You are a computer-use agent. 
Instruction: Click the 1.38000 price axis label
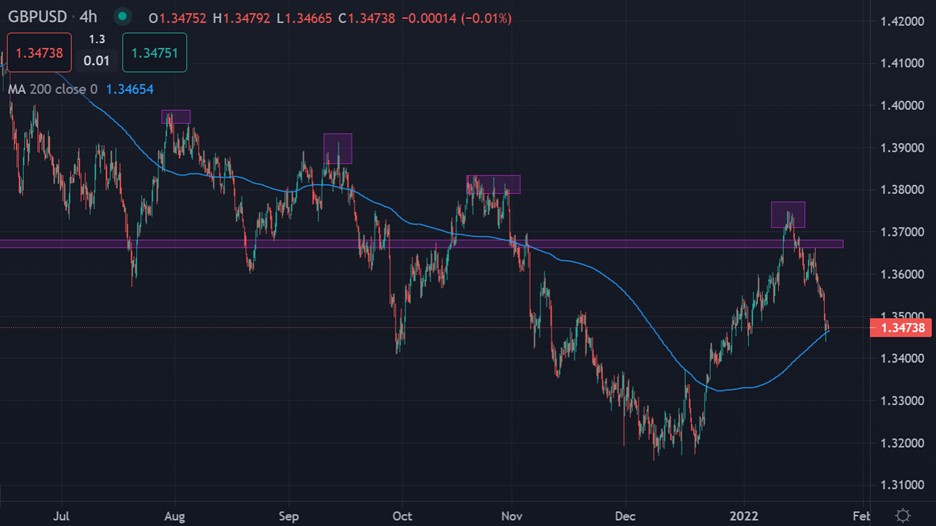click(x=902, y=190)
